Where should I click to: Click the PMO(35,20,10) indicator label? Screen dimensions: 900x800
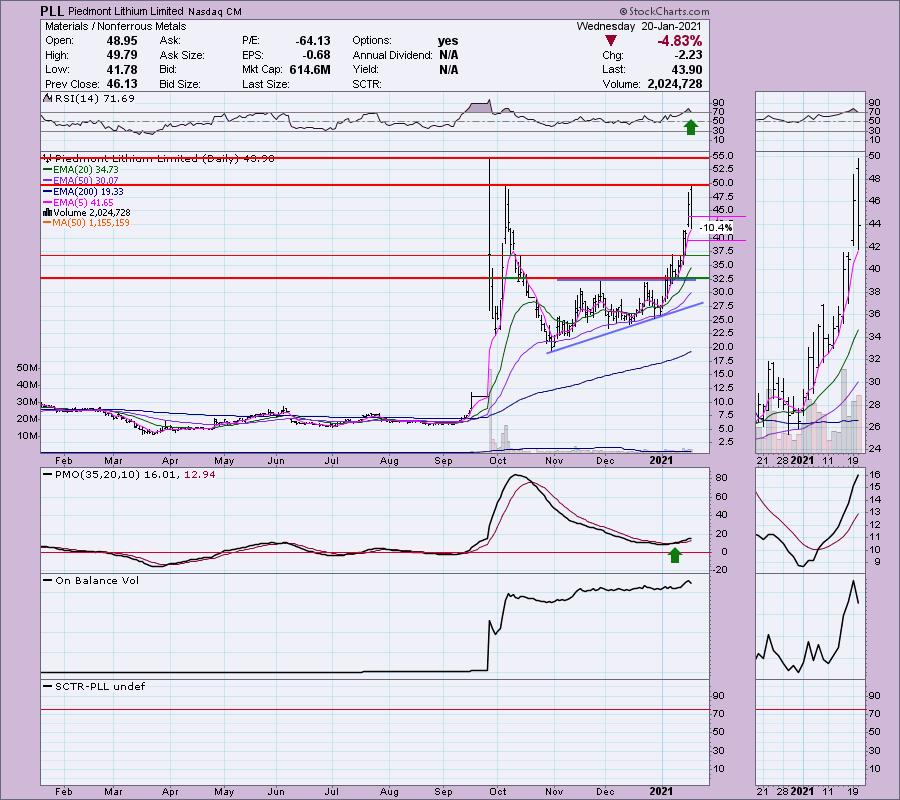98,475
